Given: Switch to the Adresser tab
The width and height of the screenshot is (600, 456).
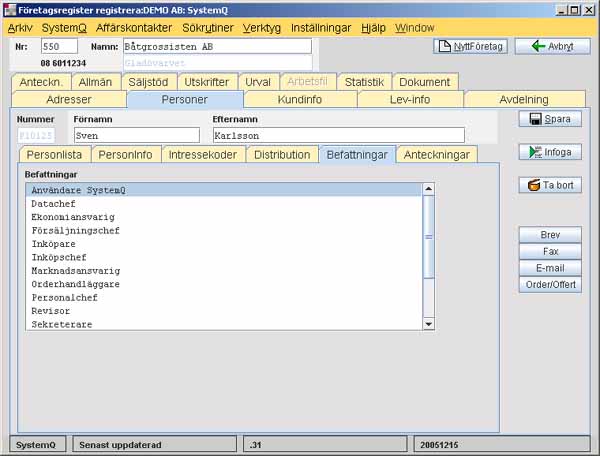Looking at the screenshot, I should (69, 99).
